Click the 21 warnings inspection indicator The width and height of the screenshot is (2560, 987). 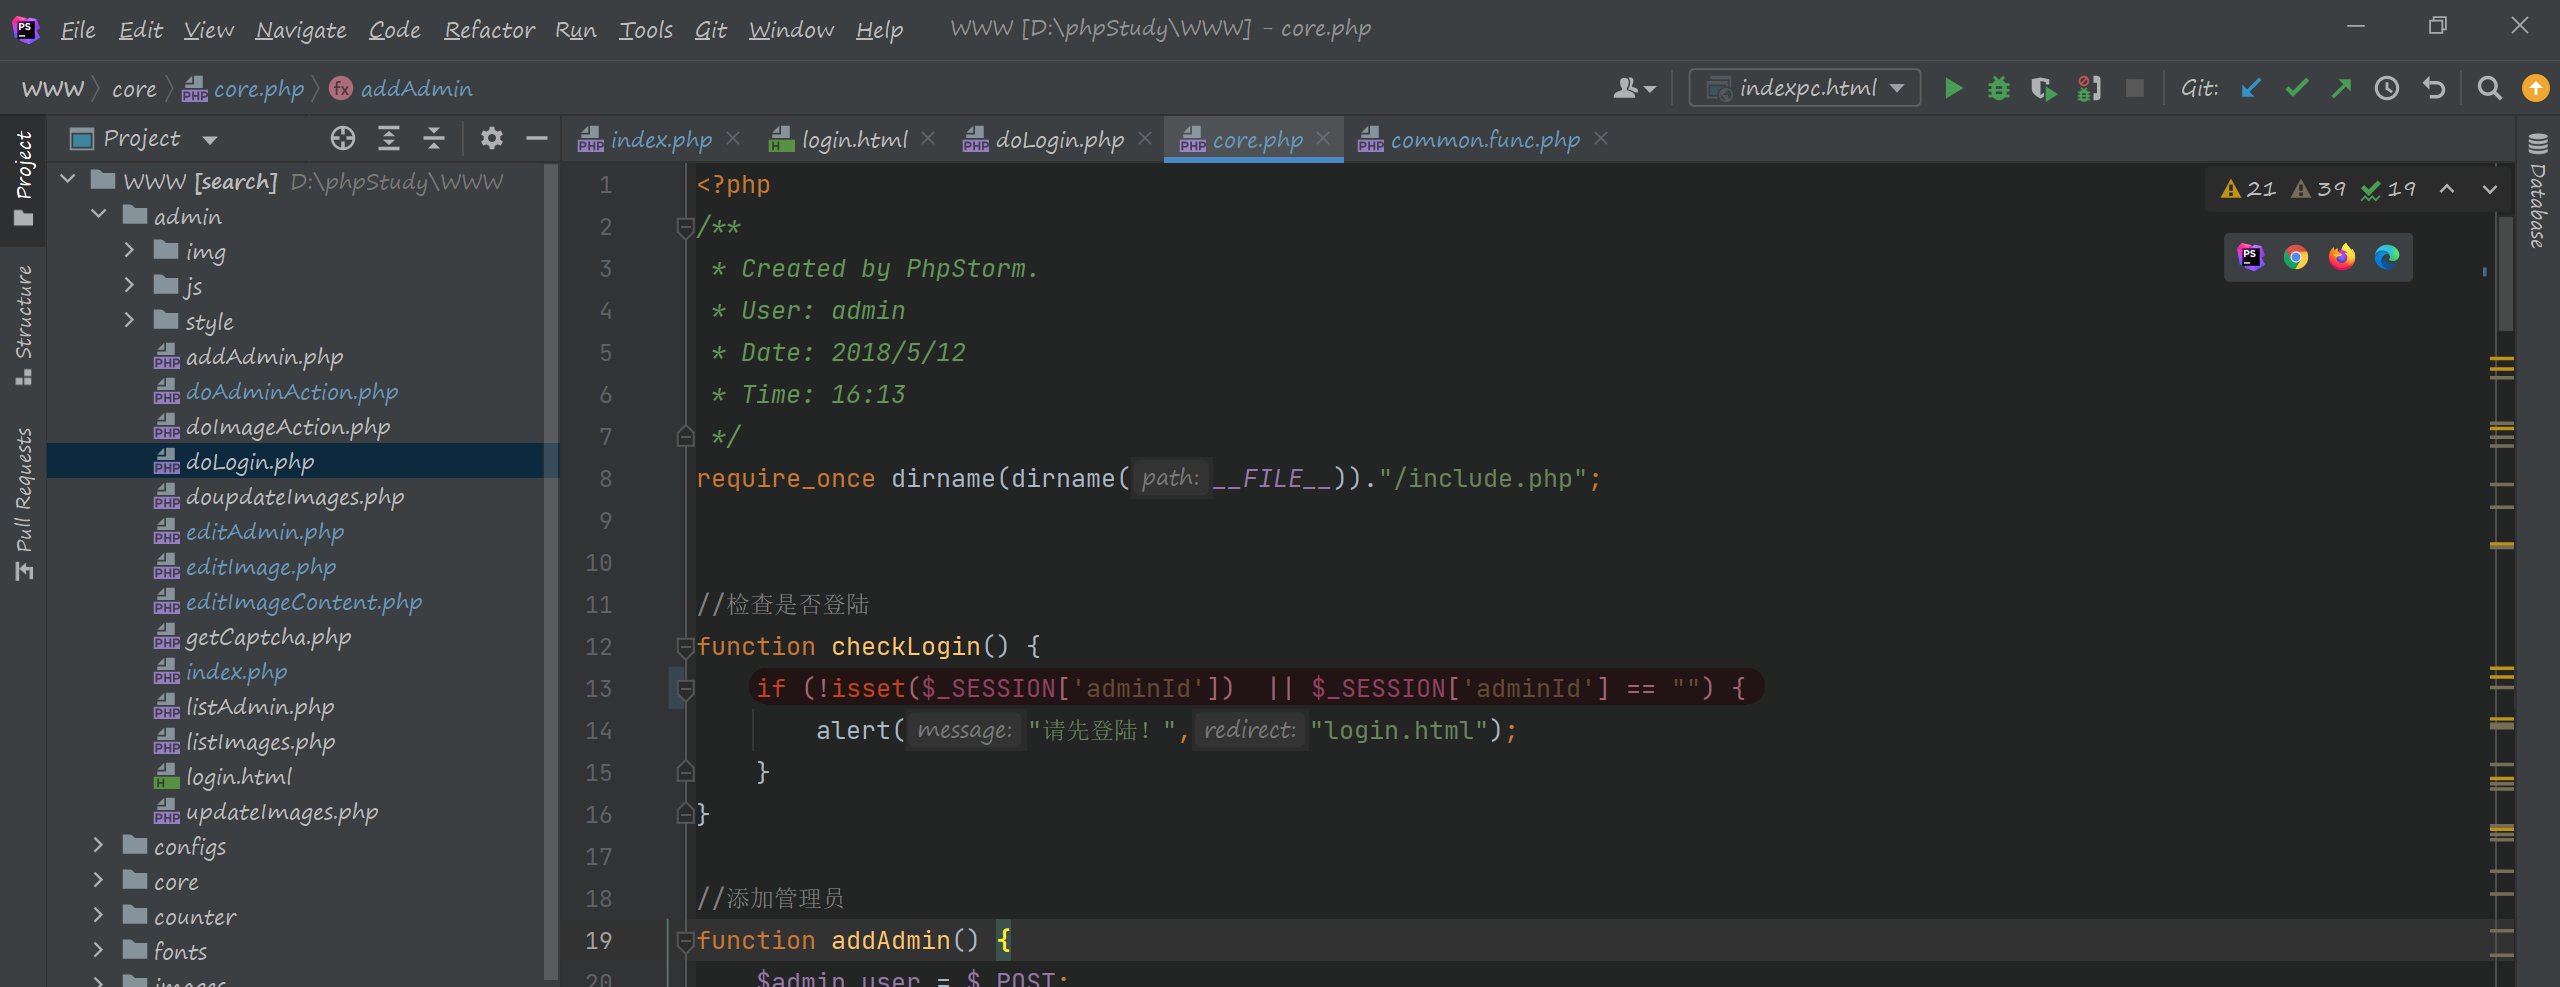pos(2249,189)
